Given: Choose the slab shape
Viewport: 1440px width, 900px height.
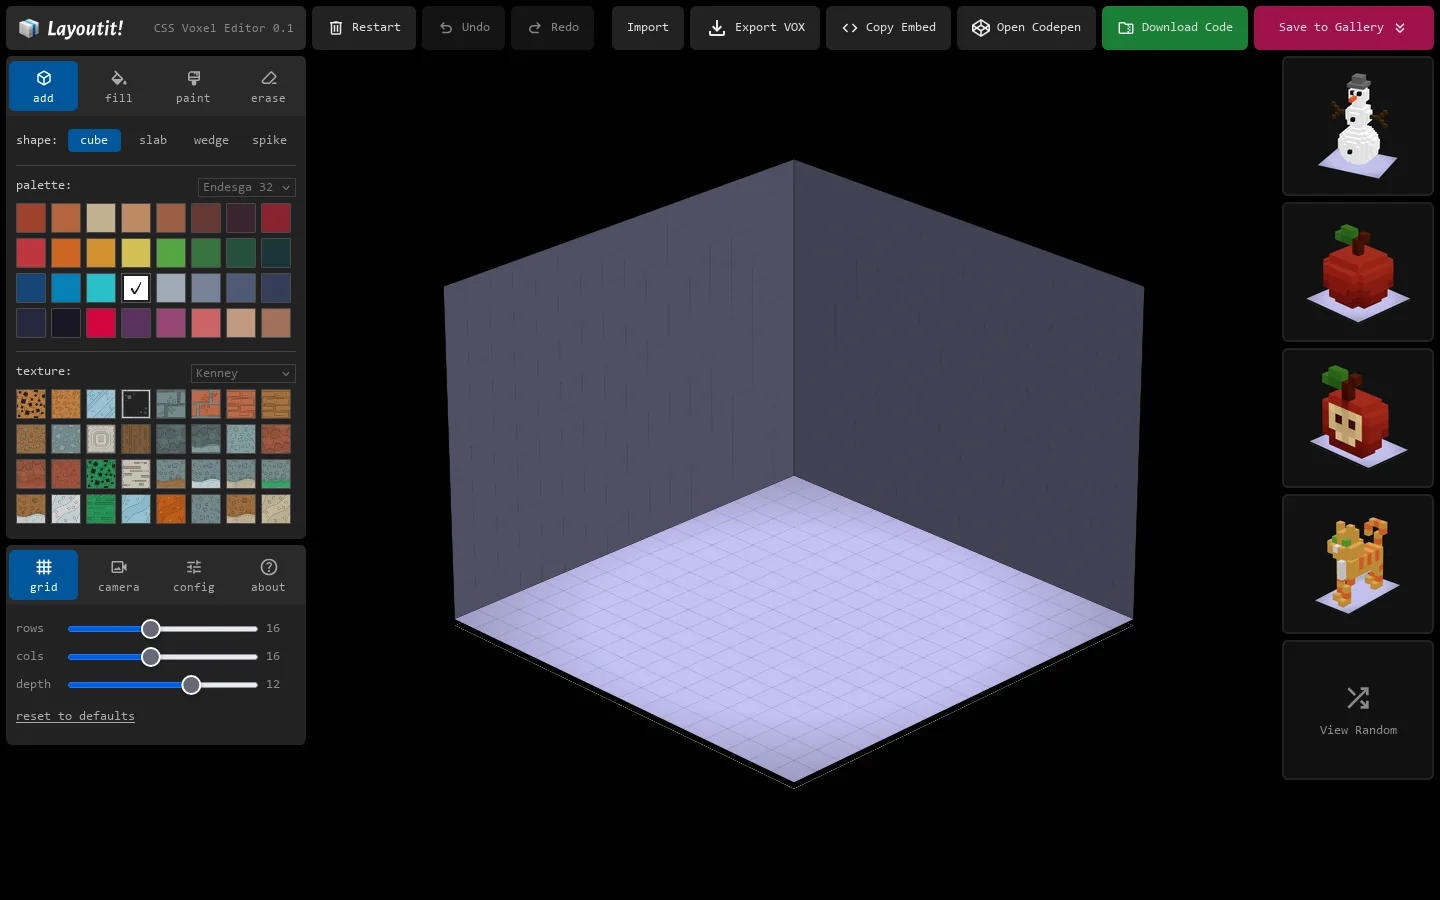Looking at the screenshot, I should [x=153, y=140].
